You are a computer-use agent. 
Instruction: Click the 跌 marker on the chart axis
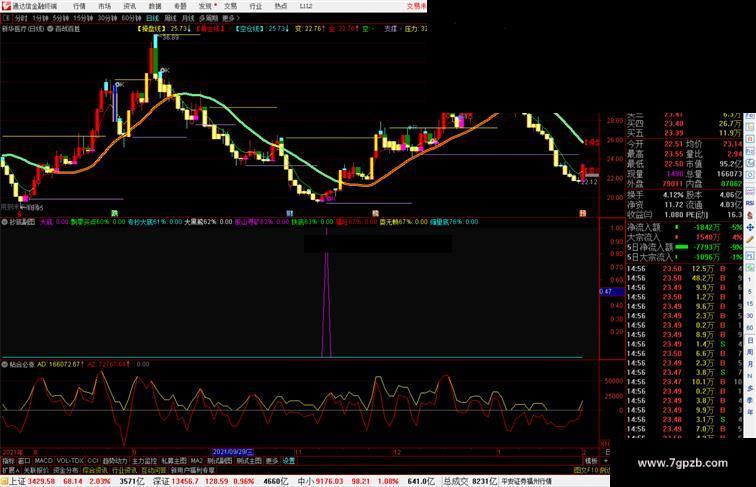click(x=115, y=213)
